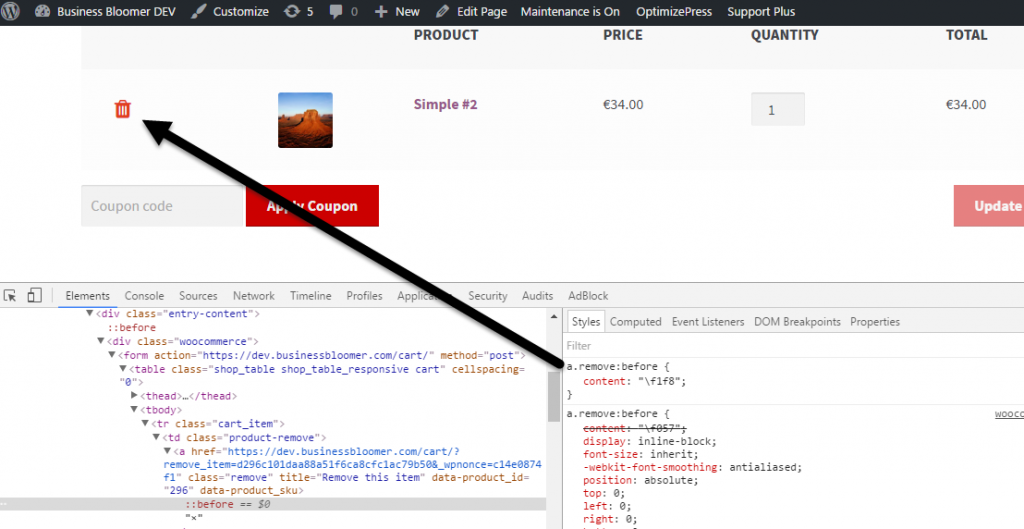
Task: Collapse the tbody element node
Action: coord(134,409)
